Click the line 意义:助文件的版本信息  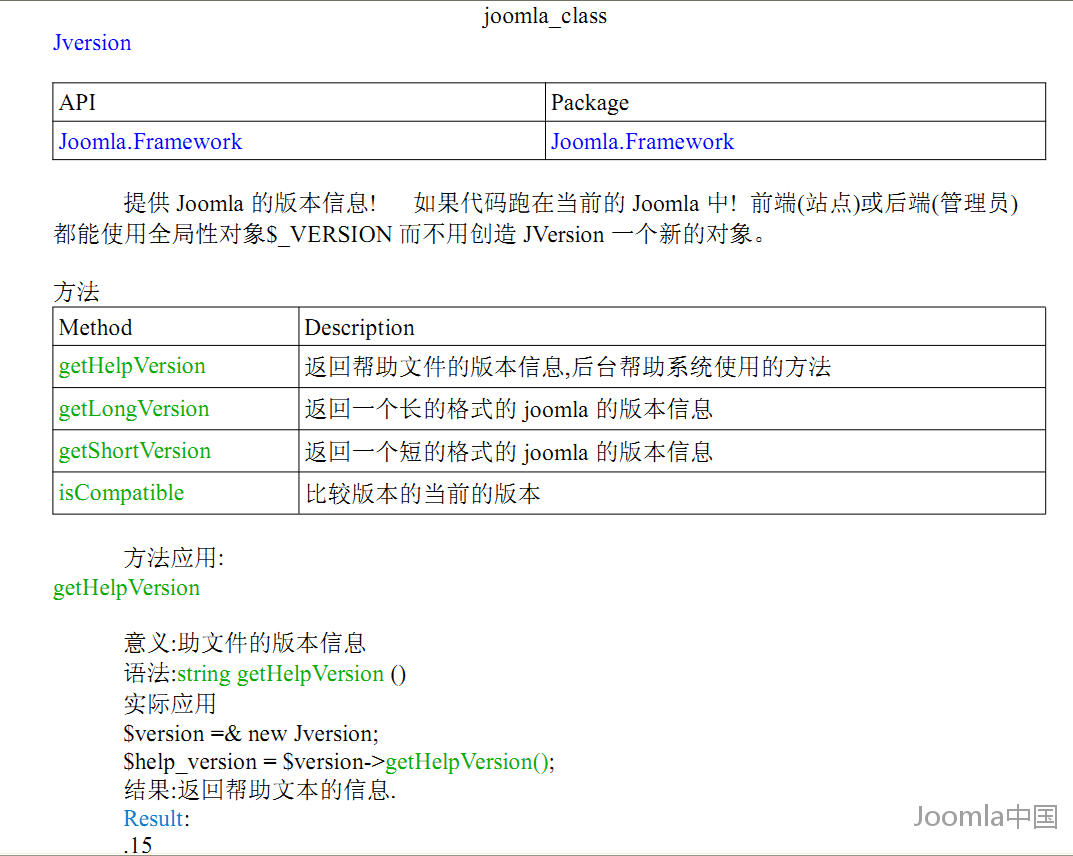[244, 643]
